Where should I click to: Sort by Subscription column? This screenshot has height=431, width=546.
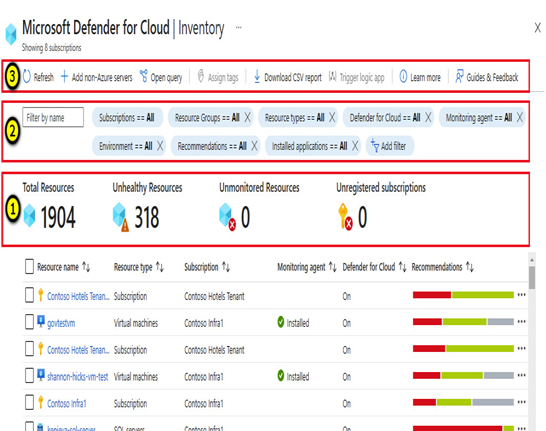[207, 267]
